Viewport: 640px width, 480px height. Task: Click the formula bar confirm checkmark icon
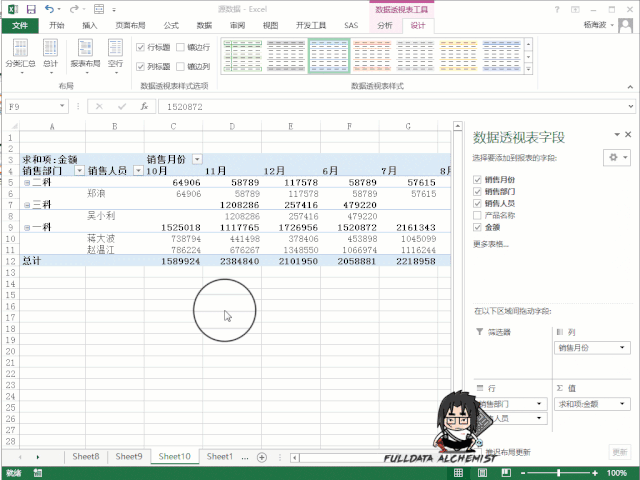[122, 107]
